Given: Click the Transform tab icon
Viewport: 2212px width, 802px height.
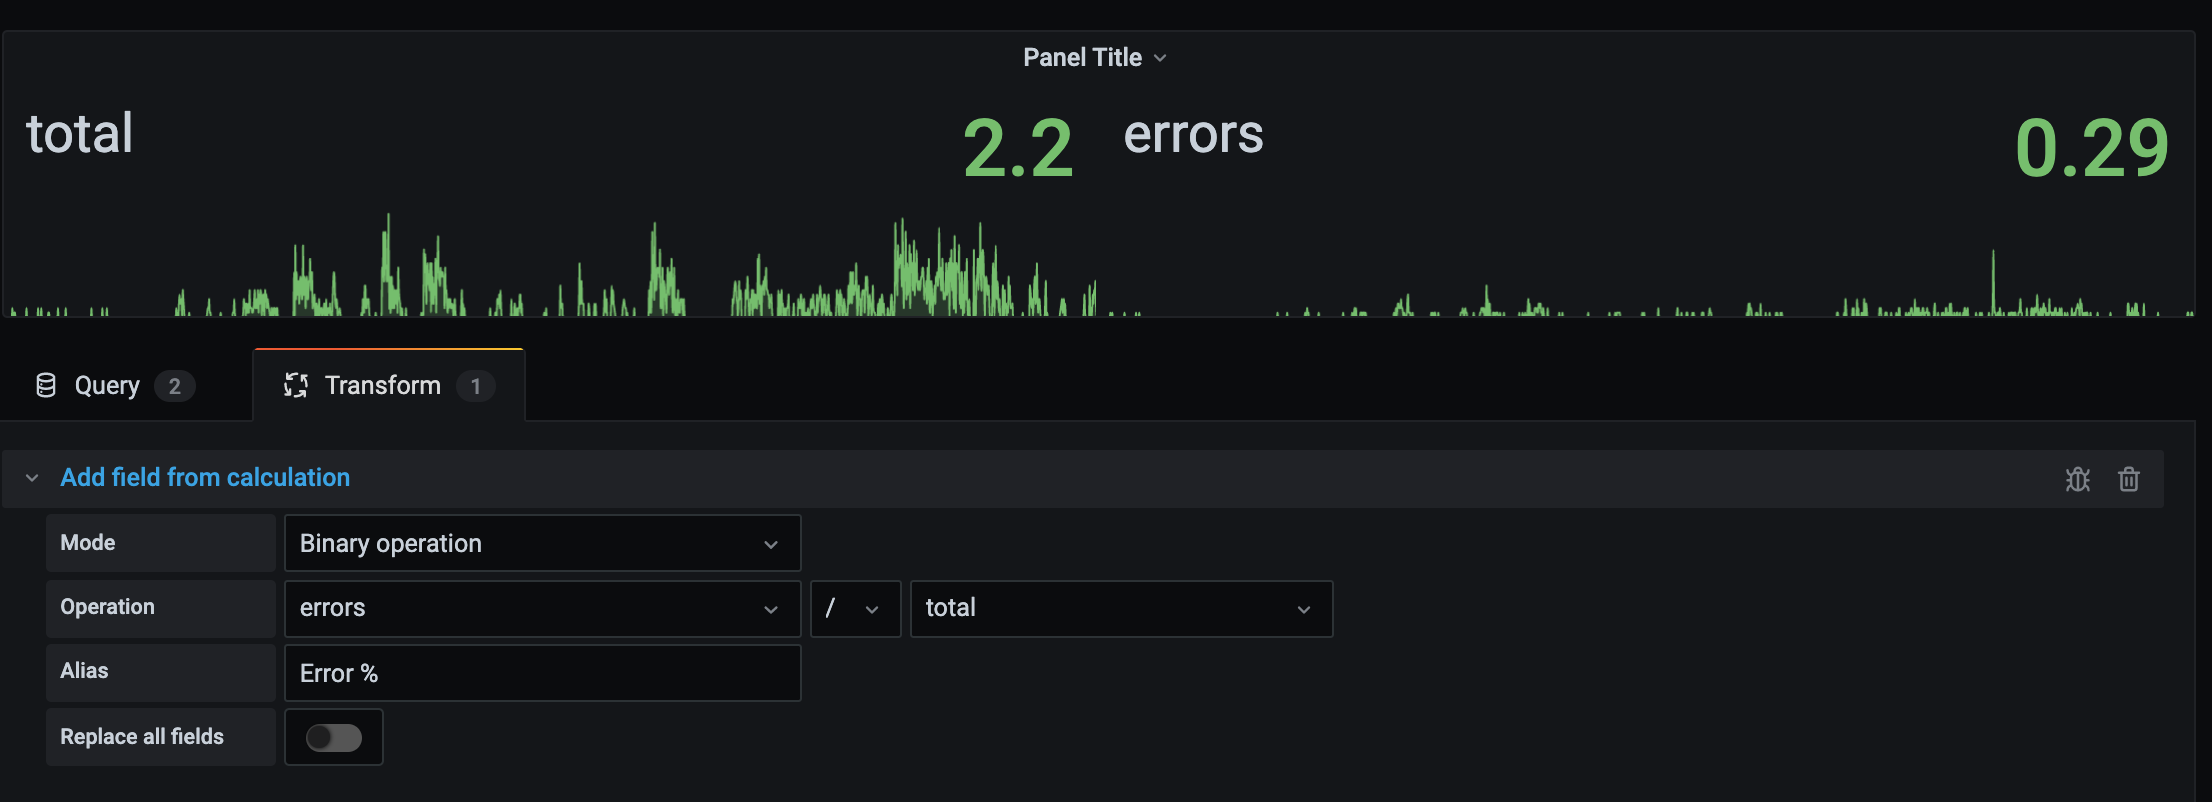Looking at the screenshot, I should pos(296,385).
